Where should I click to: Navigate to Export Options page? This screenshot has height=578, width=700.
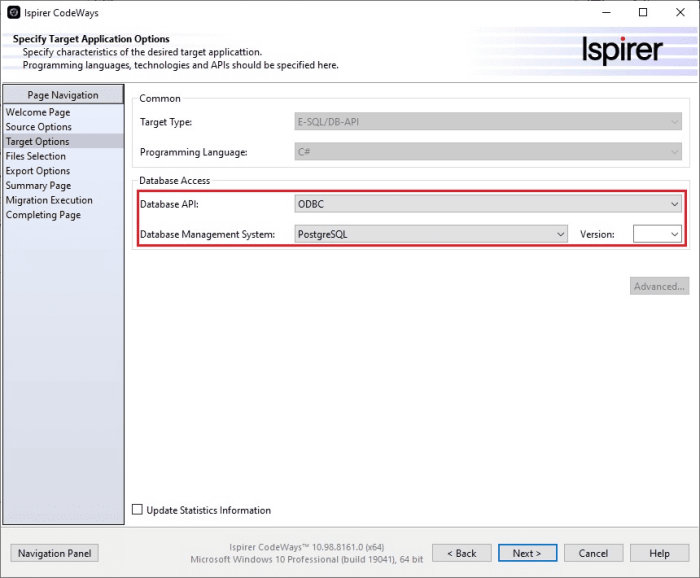coord(38,171)
